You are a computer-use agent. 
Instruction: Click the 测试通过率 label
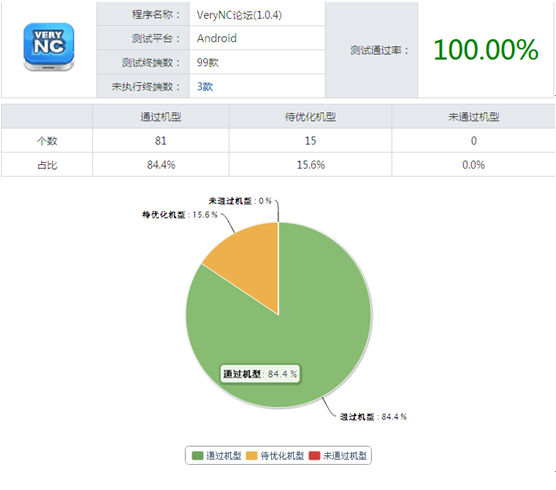coord(379,50)
